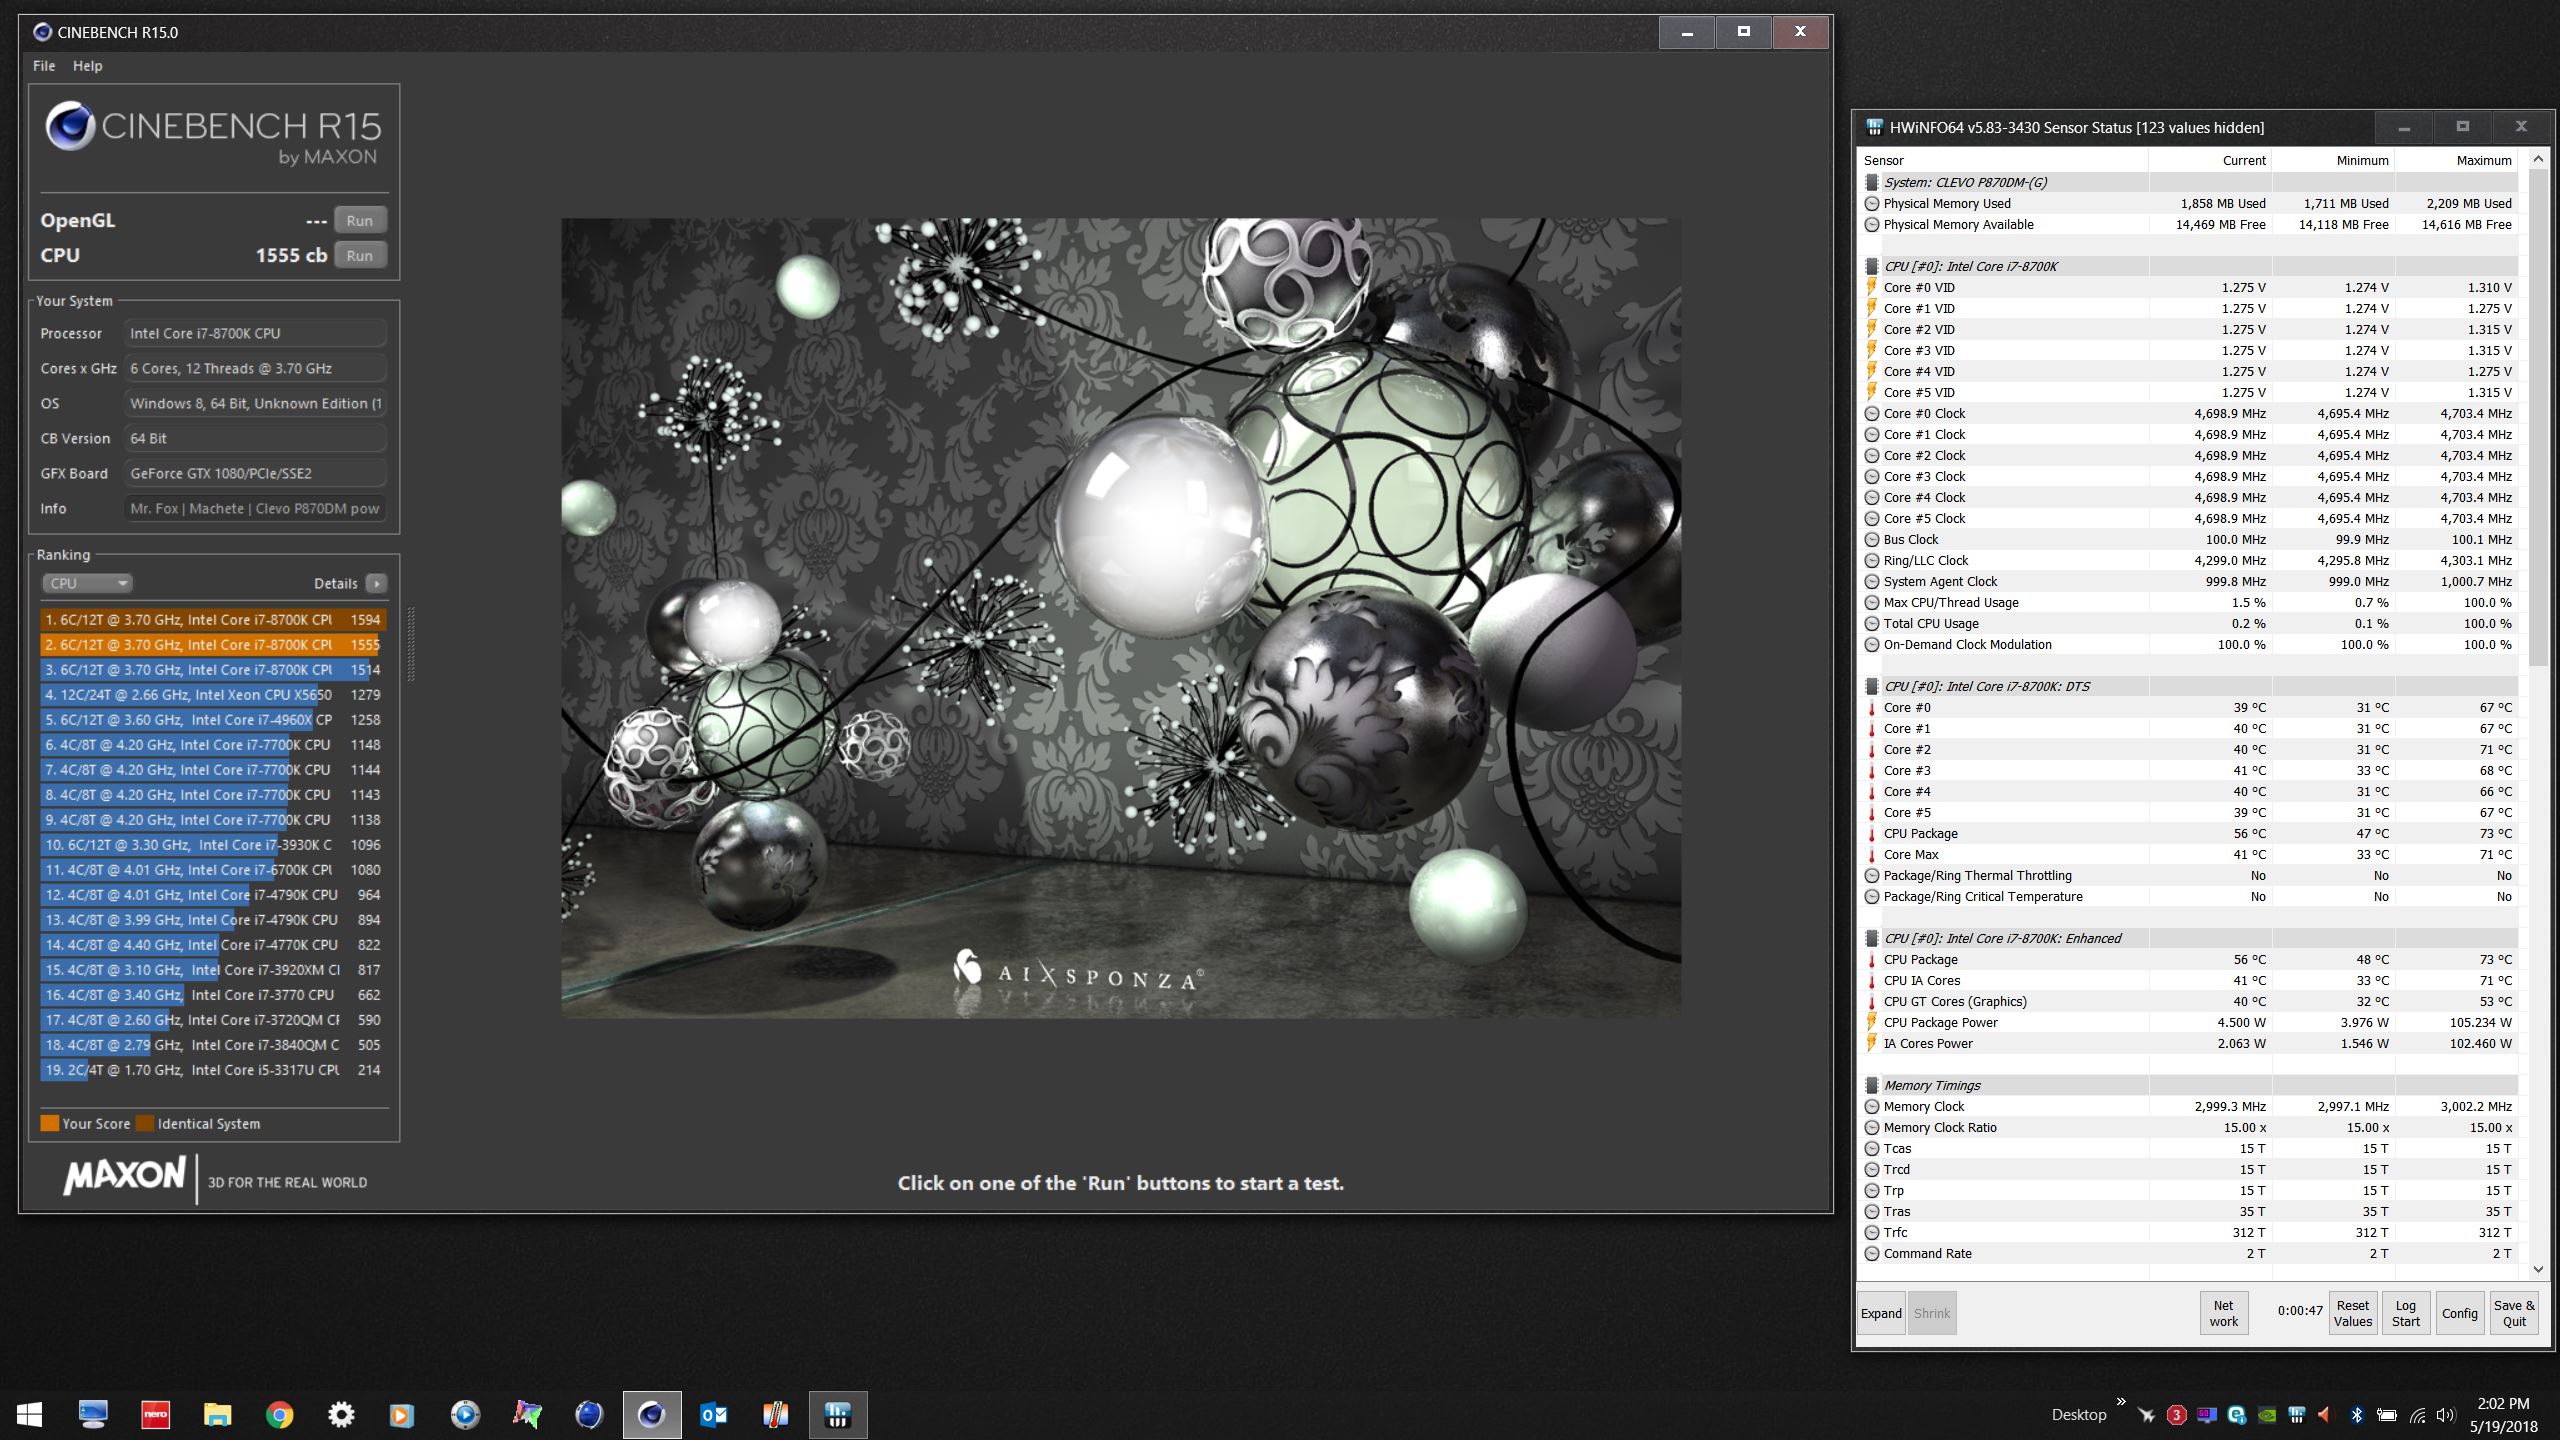Screen dimensions: 2560x1440
Task: Open File Explorer from the taskbar
Action: (217, 1414)
